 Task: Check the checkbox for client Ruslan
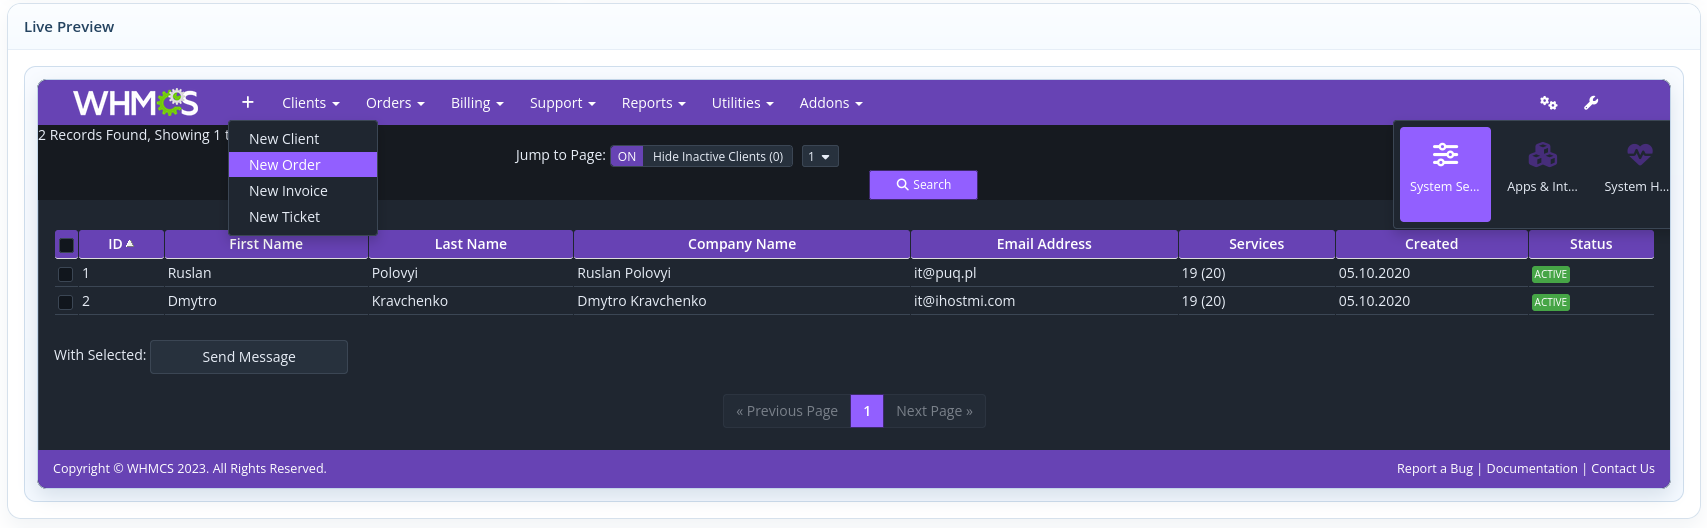(66, 274)
